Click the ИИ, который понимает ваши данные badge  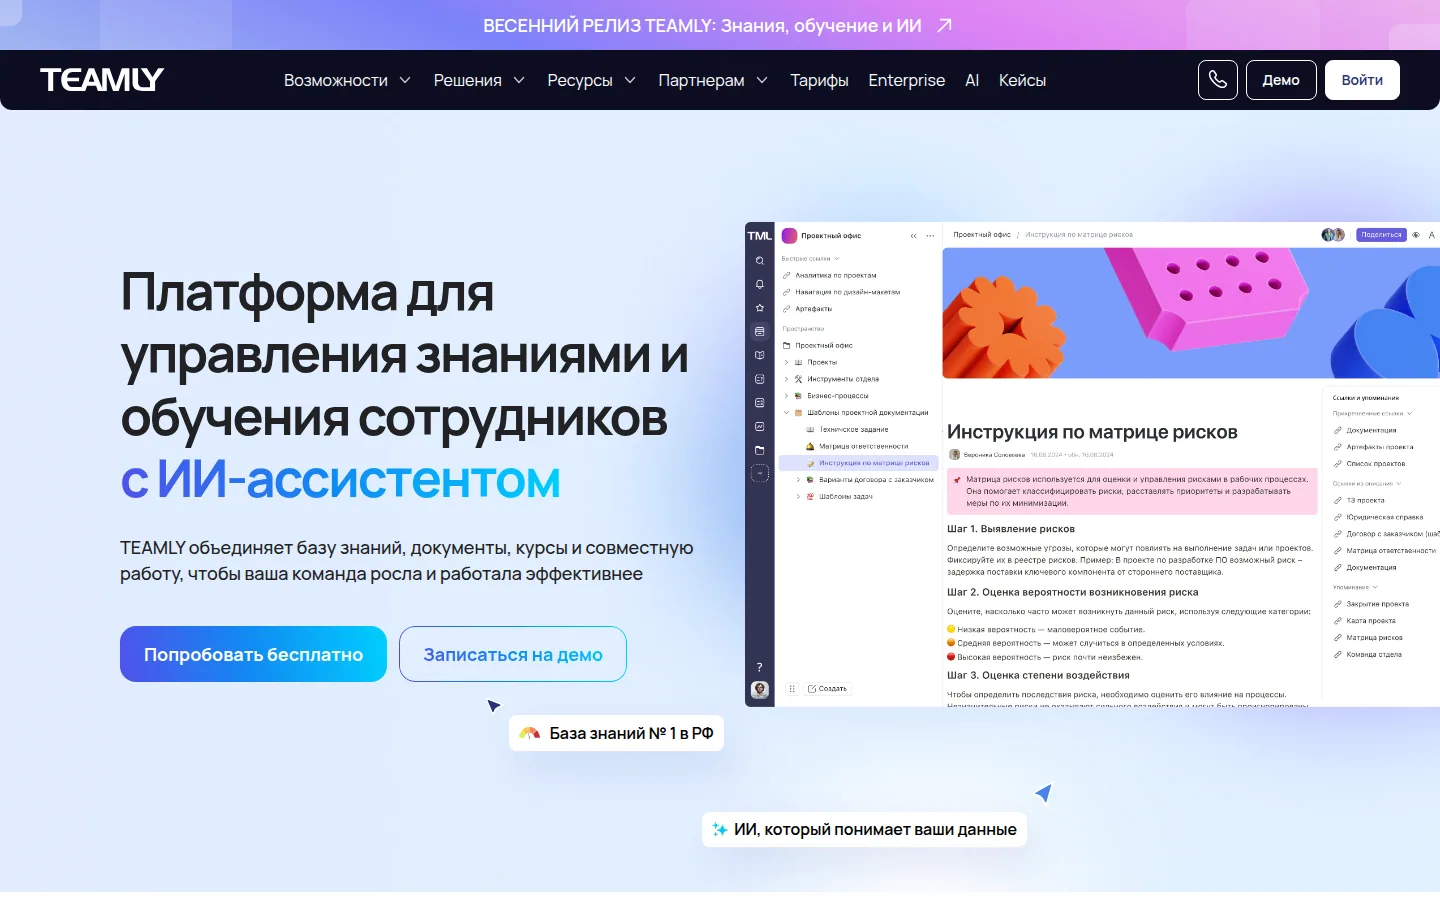(x=864, y=829)
